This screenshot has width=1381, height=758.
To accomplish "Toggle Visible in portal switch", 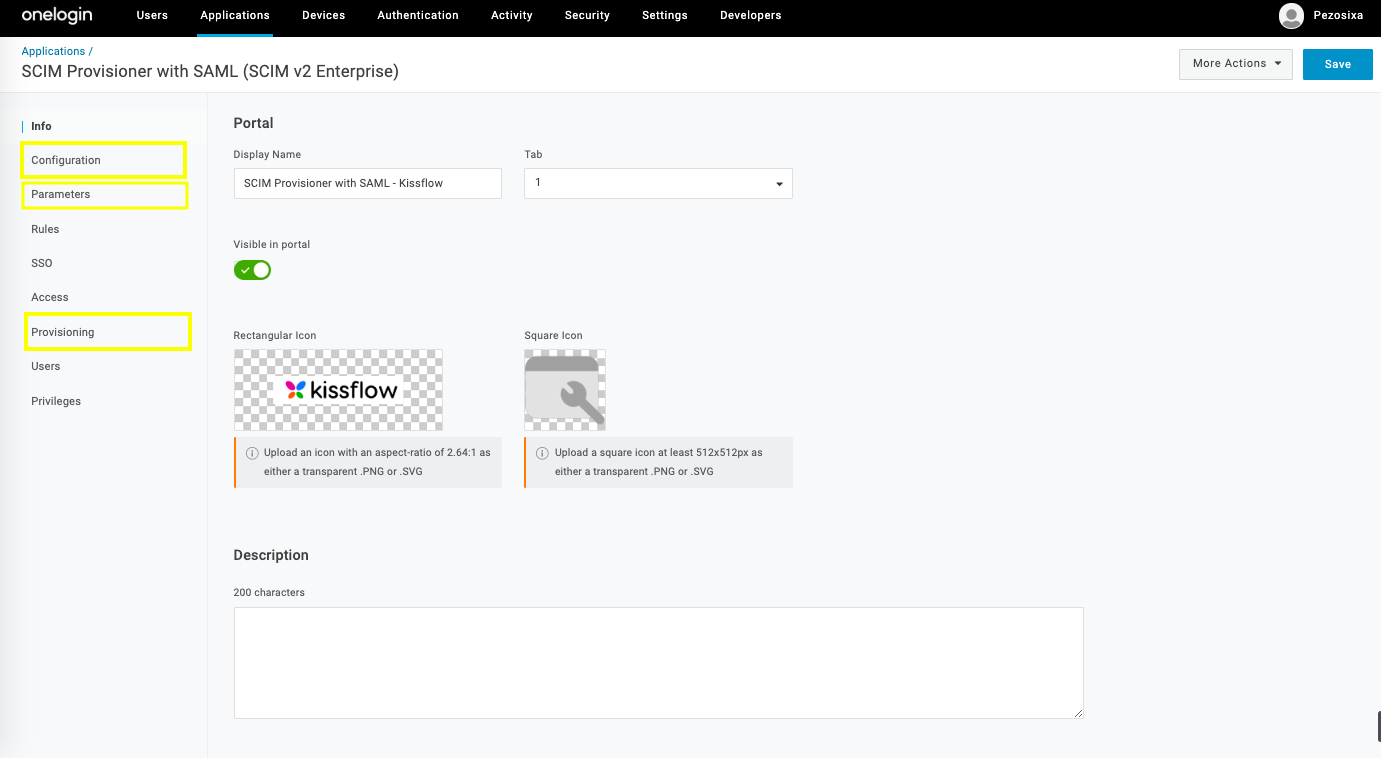I will pyautogui.click(x=252, y=270).
